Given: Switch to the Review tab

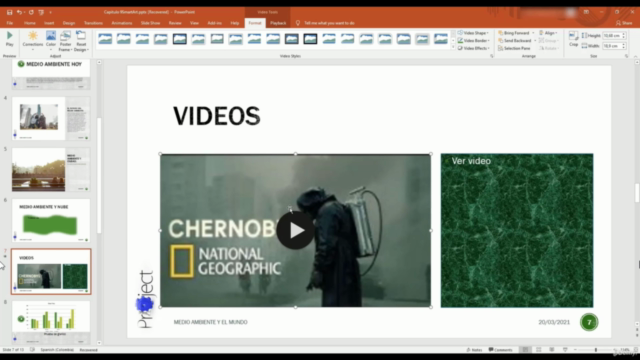Looking at the screenshot, I should [175, 23].
